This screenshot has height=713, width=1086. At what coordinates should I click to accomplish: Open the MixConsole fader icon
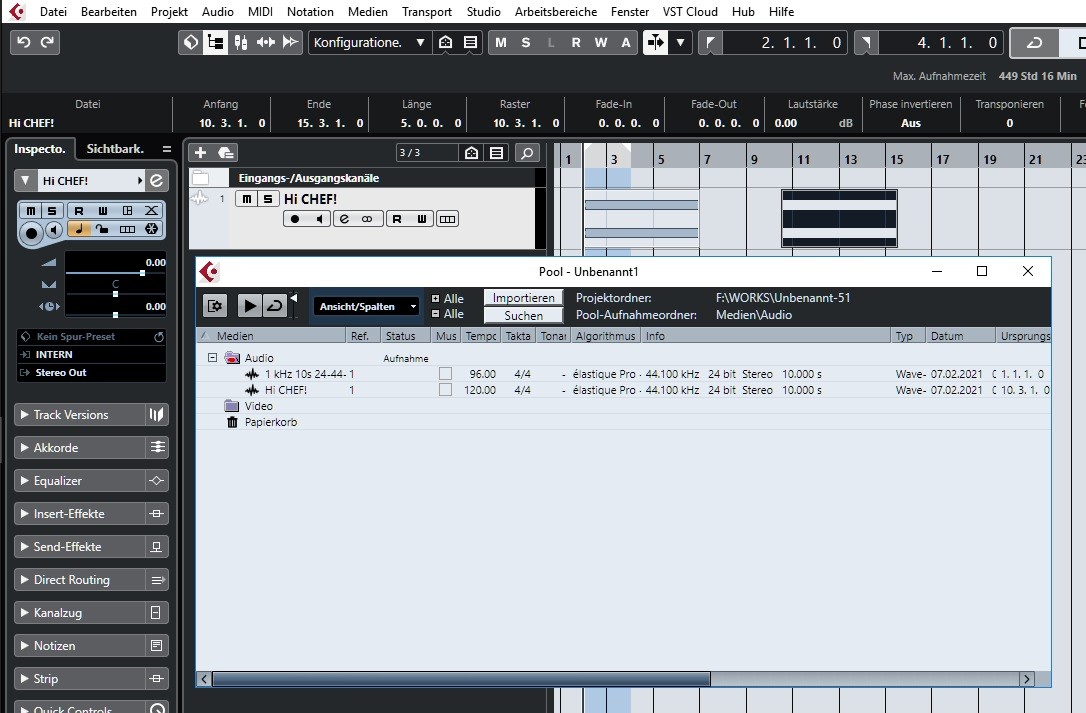[x=240, y=42]
